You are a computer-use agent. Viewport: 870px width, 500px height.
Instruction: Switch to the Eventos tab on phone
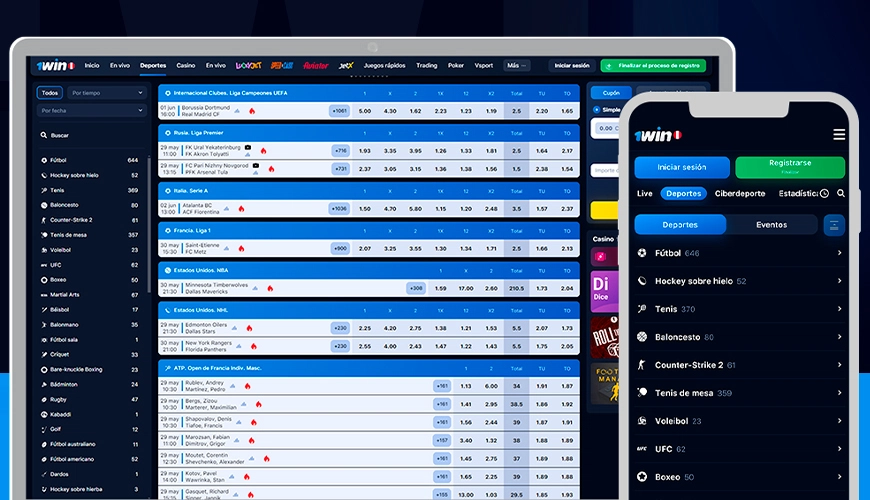pos(771,225)
